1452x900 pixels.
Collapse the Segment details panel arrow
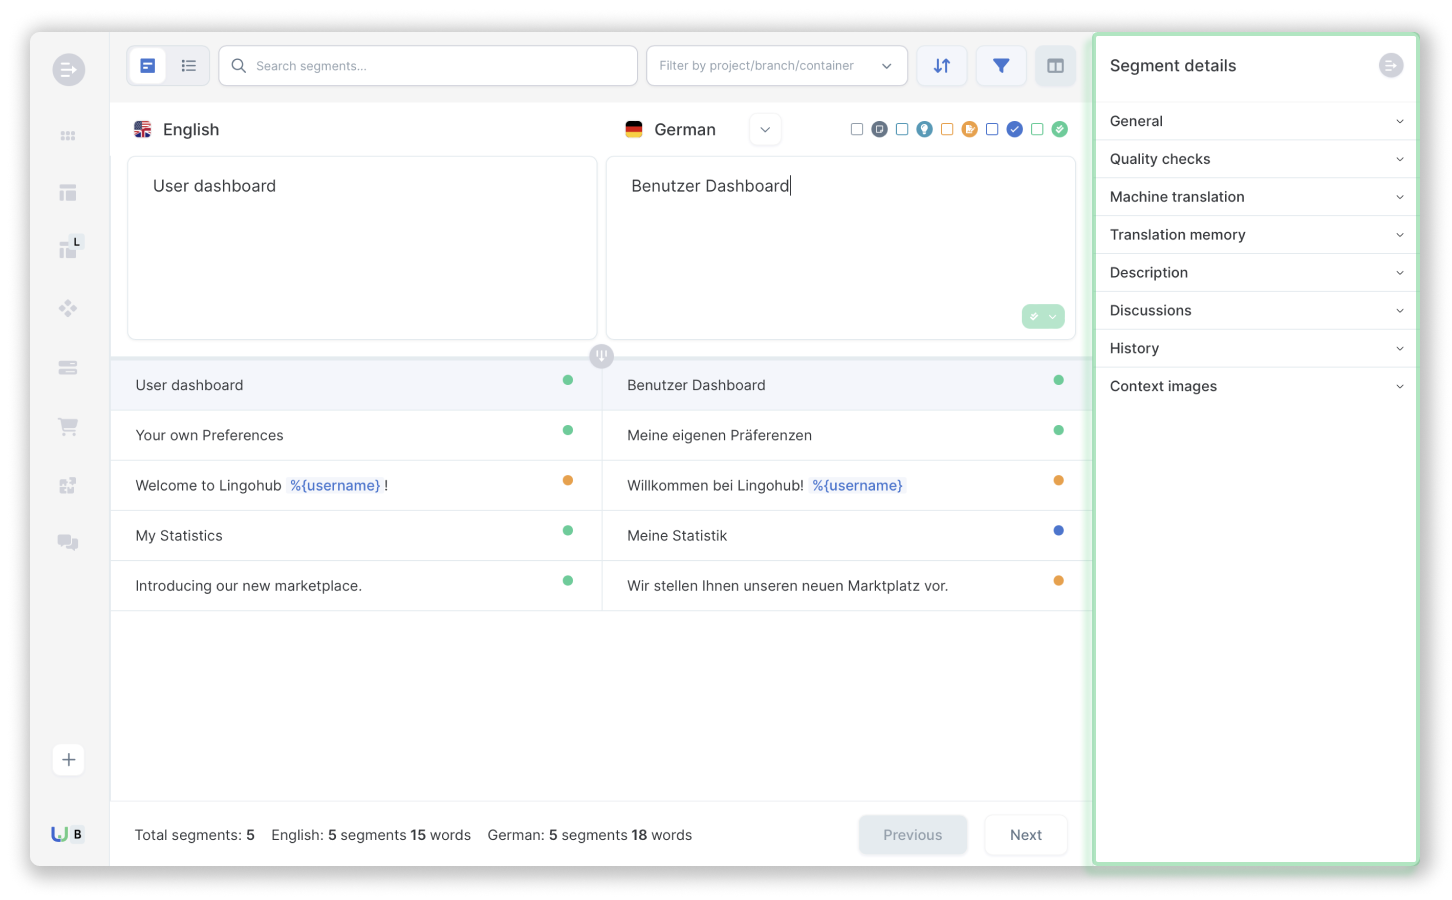tap(1391, 66)
